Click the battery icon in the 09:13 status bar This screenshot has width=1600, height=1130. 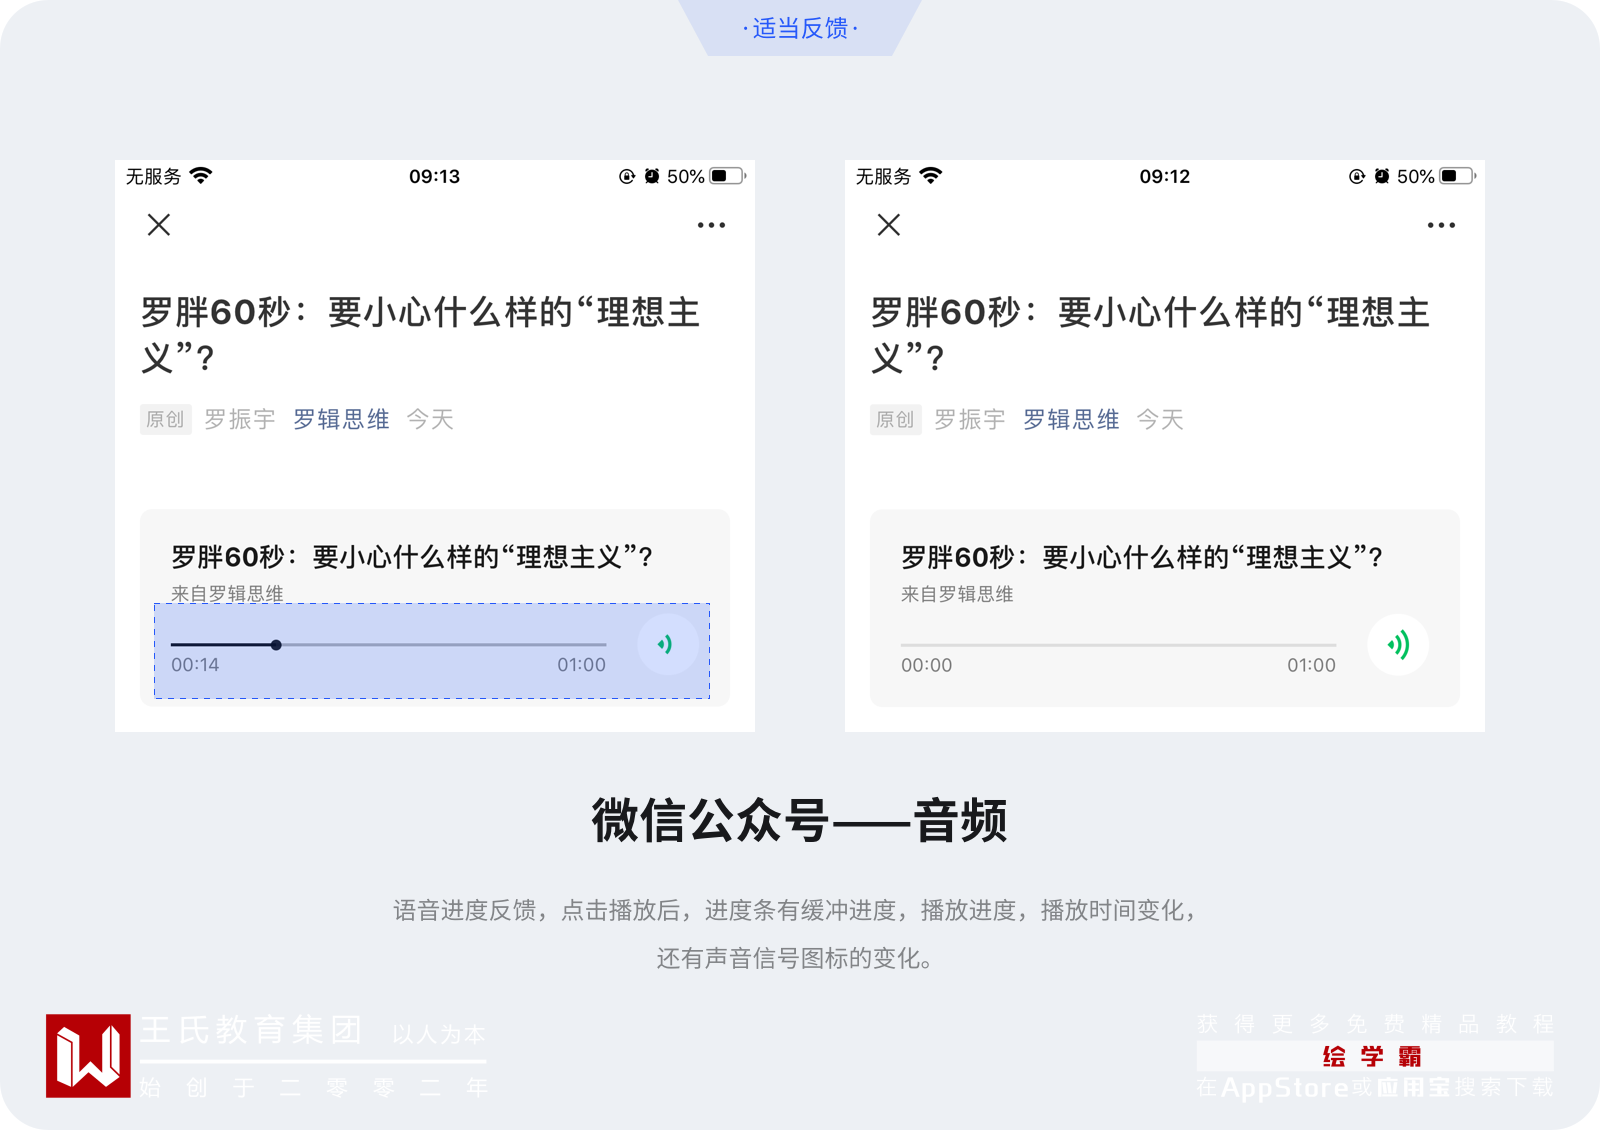728,176
